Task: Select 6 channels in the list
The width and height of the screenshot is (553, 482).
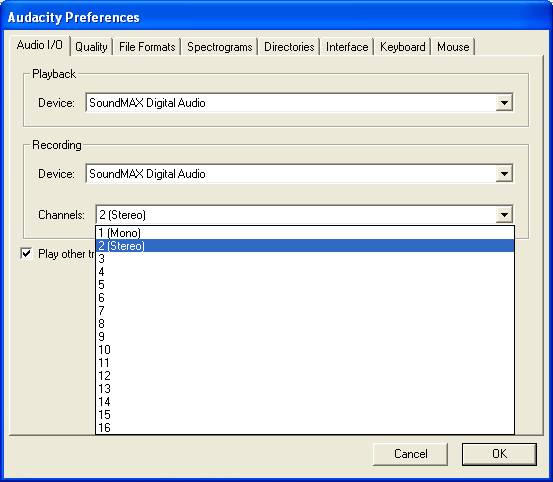Action: (305, 298)
